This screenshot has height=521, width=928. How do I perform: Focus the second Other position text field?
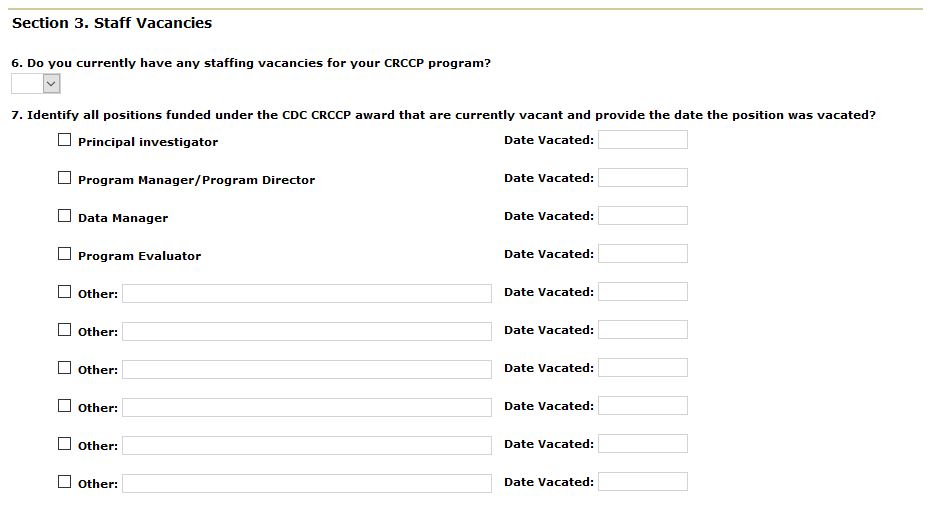[306, 331]
